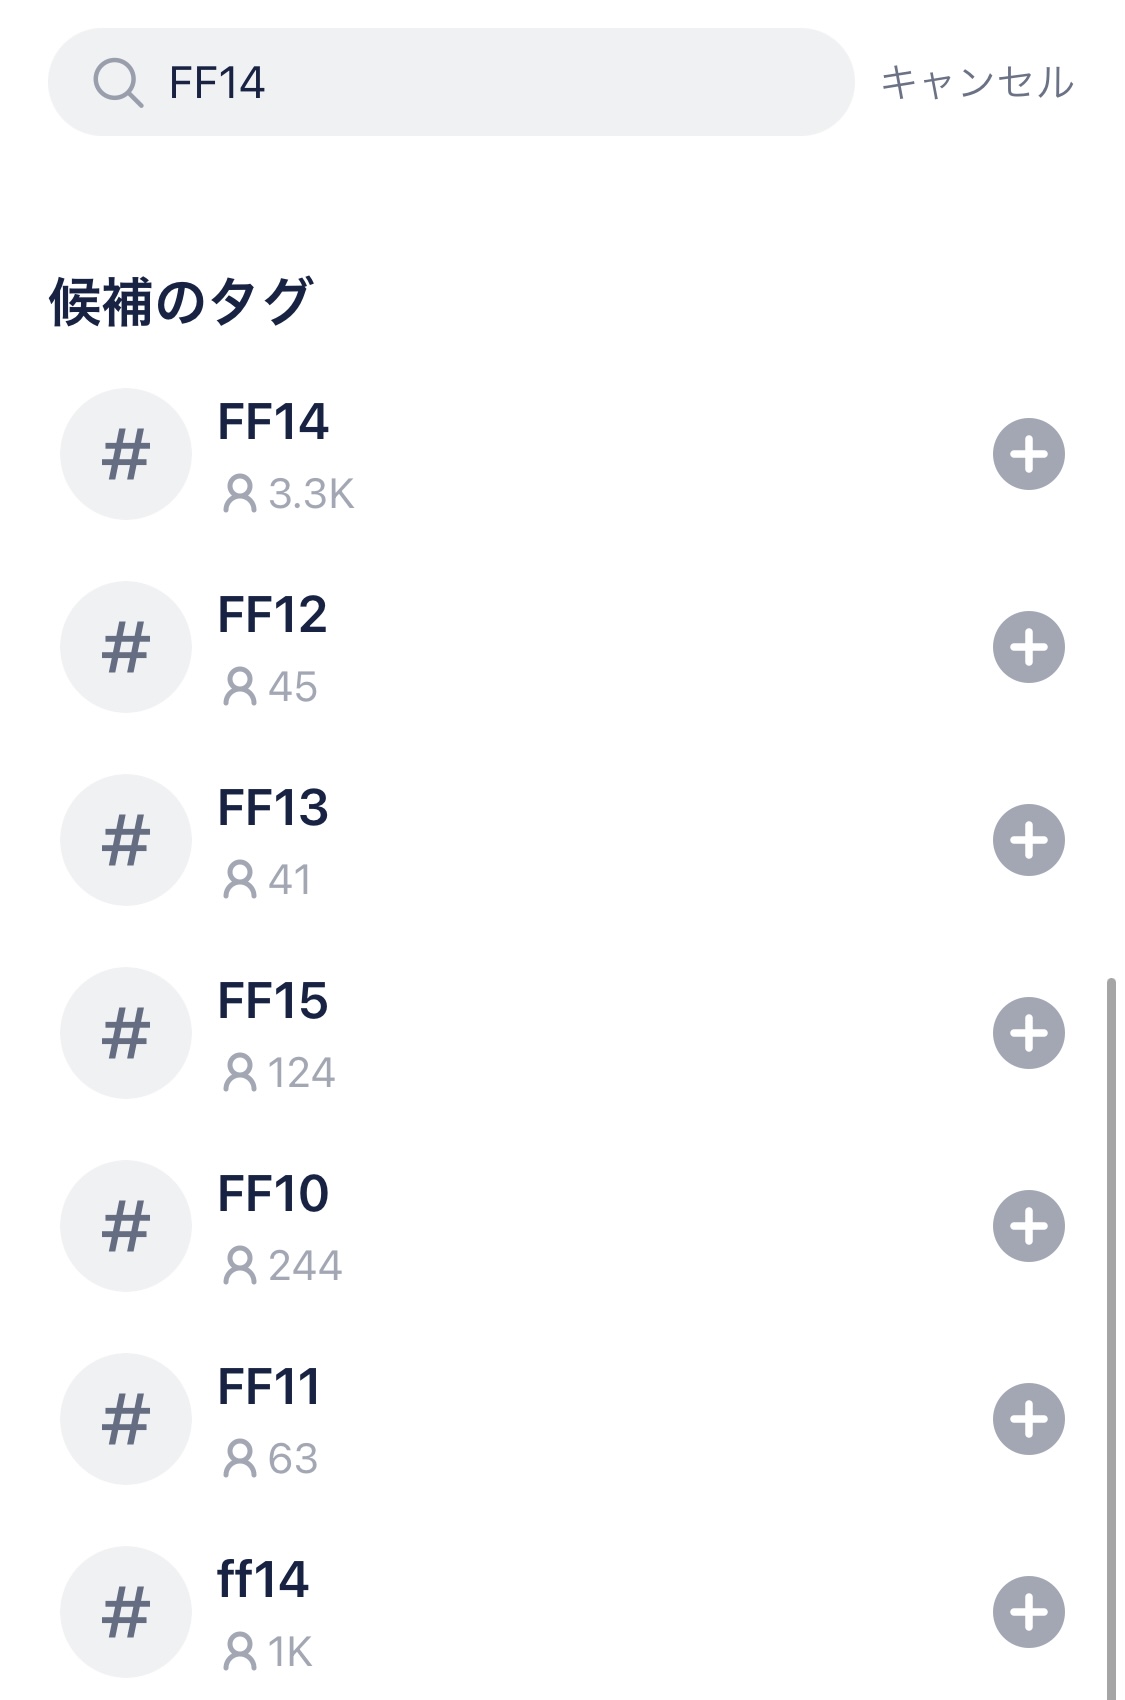1125x1700 pixels.
Task: Add the FF15 tag with plus icon
Action: pos(1028,1033)
